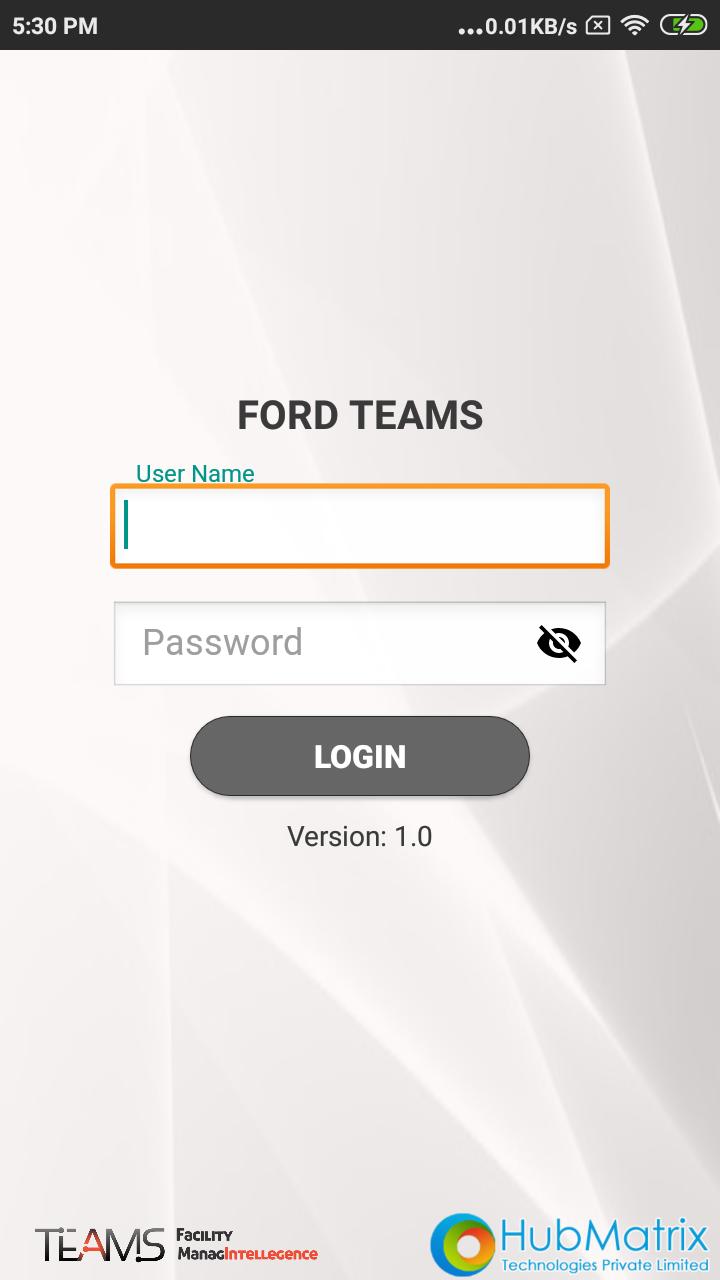Tap the LOGIN button

(360, 756)
